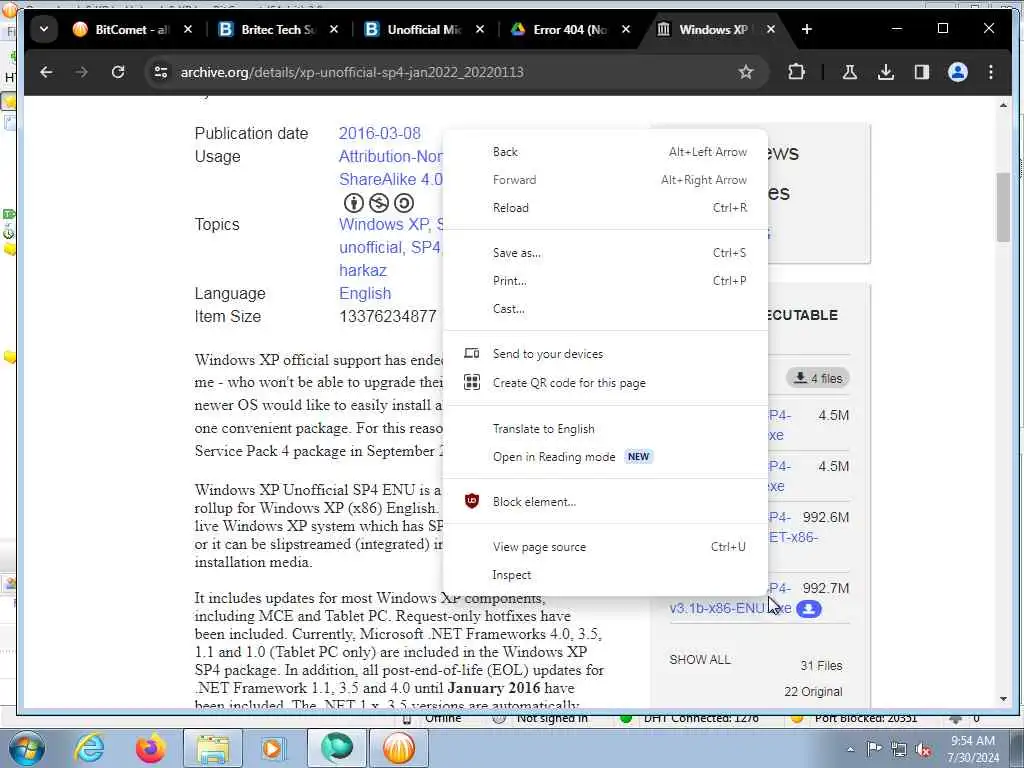Screen dimensions: 1024x768
Task: Open the Attribution-Non license link
Action: click(x=391, y=156)
